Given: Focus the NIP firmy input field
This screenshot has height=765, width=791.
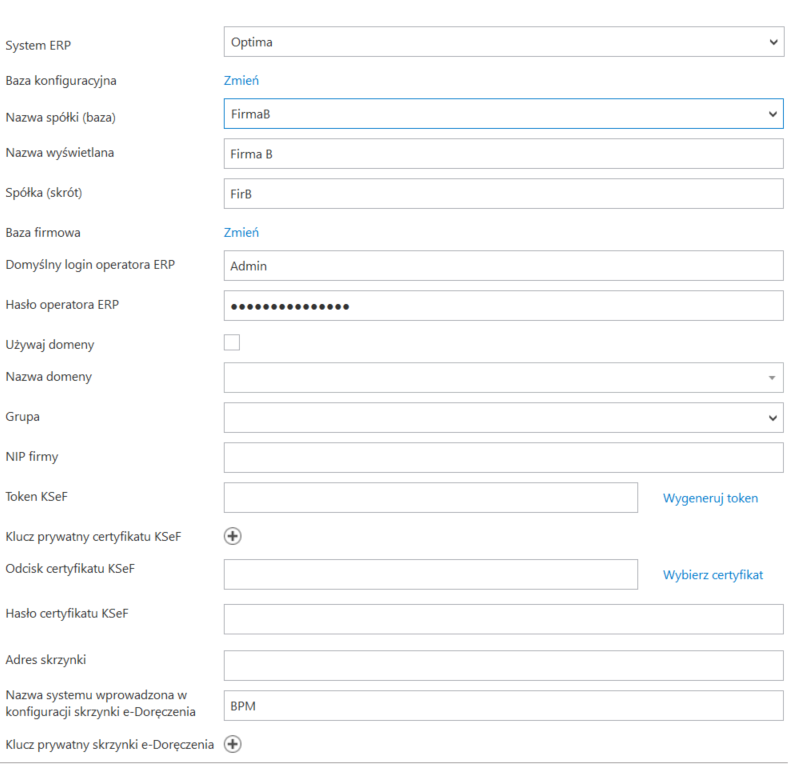Looking at the screenshot, I should pos(503,458).
